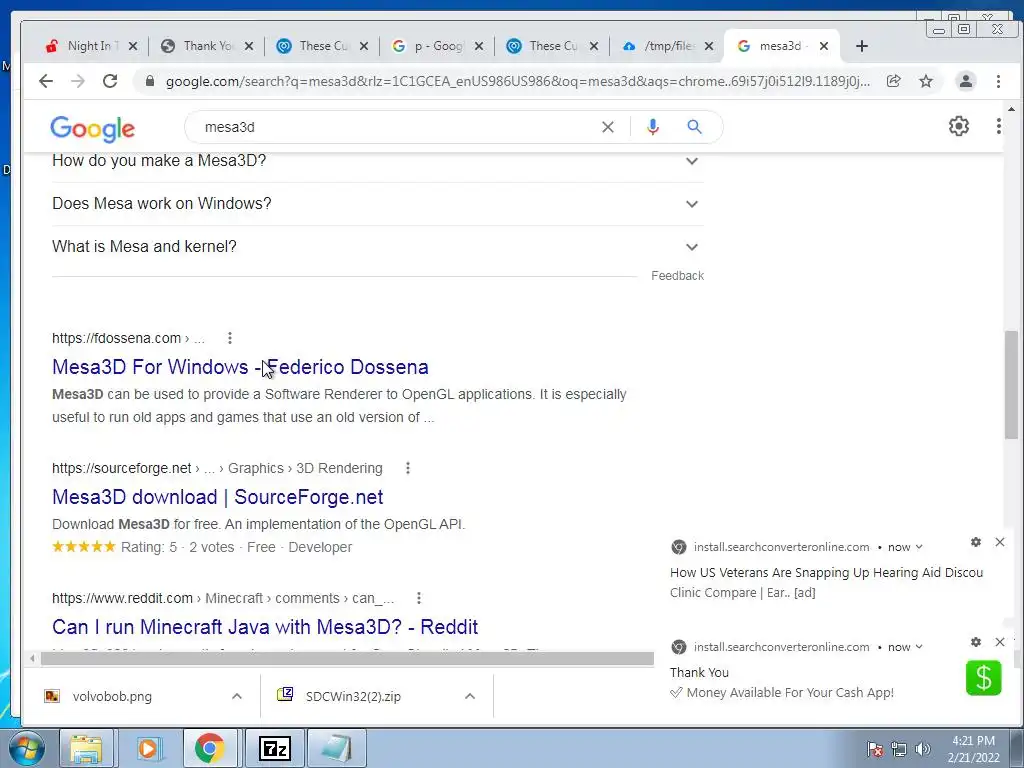This screenshot has height=768, width=1024.
Task: Share this page via address bar icon
Action: (x=893, y=81)
